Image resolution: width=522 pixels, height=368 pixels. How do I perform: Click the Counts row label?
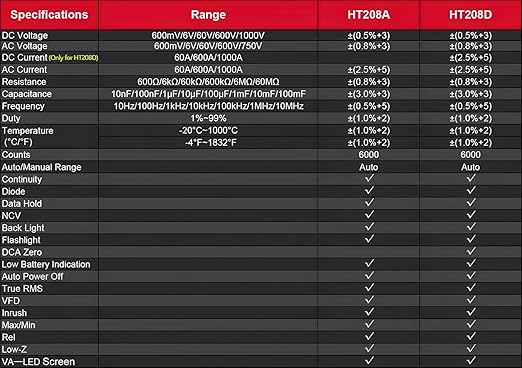(16, 155)
